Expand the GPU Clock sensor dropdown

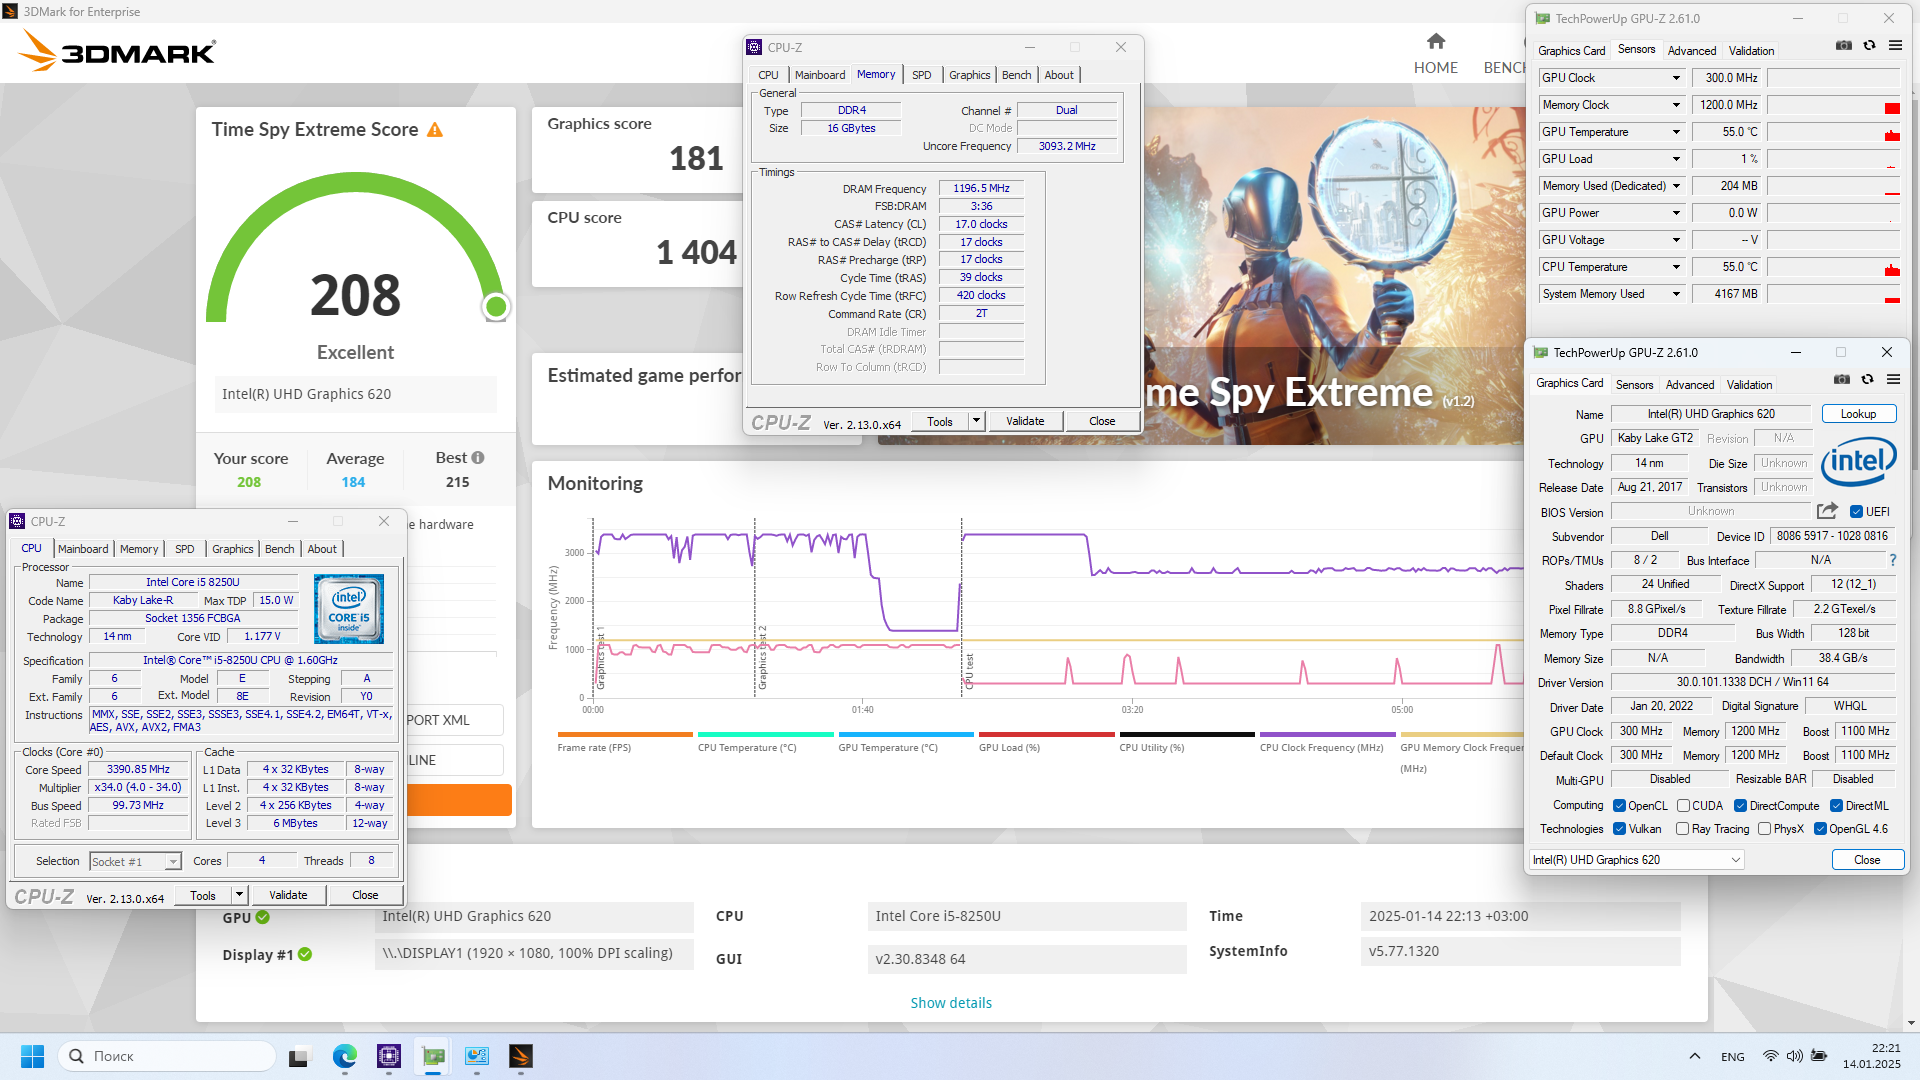coord(1676,78)
